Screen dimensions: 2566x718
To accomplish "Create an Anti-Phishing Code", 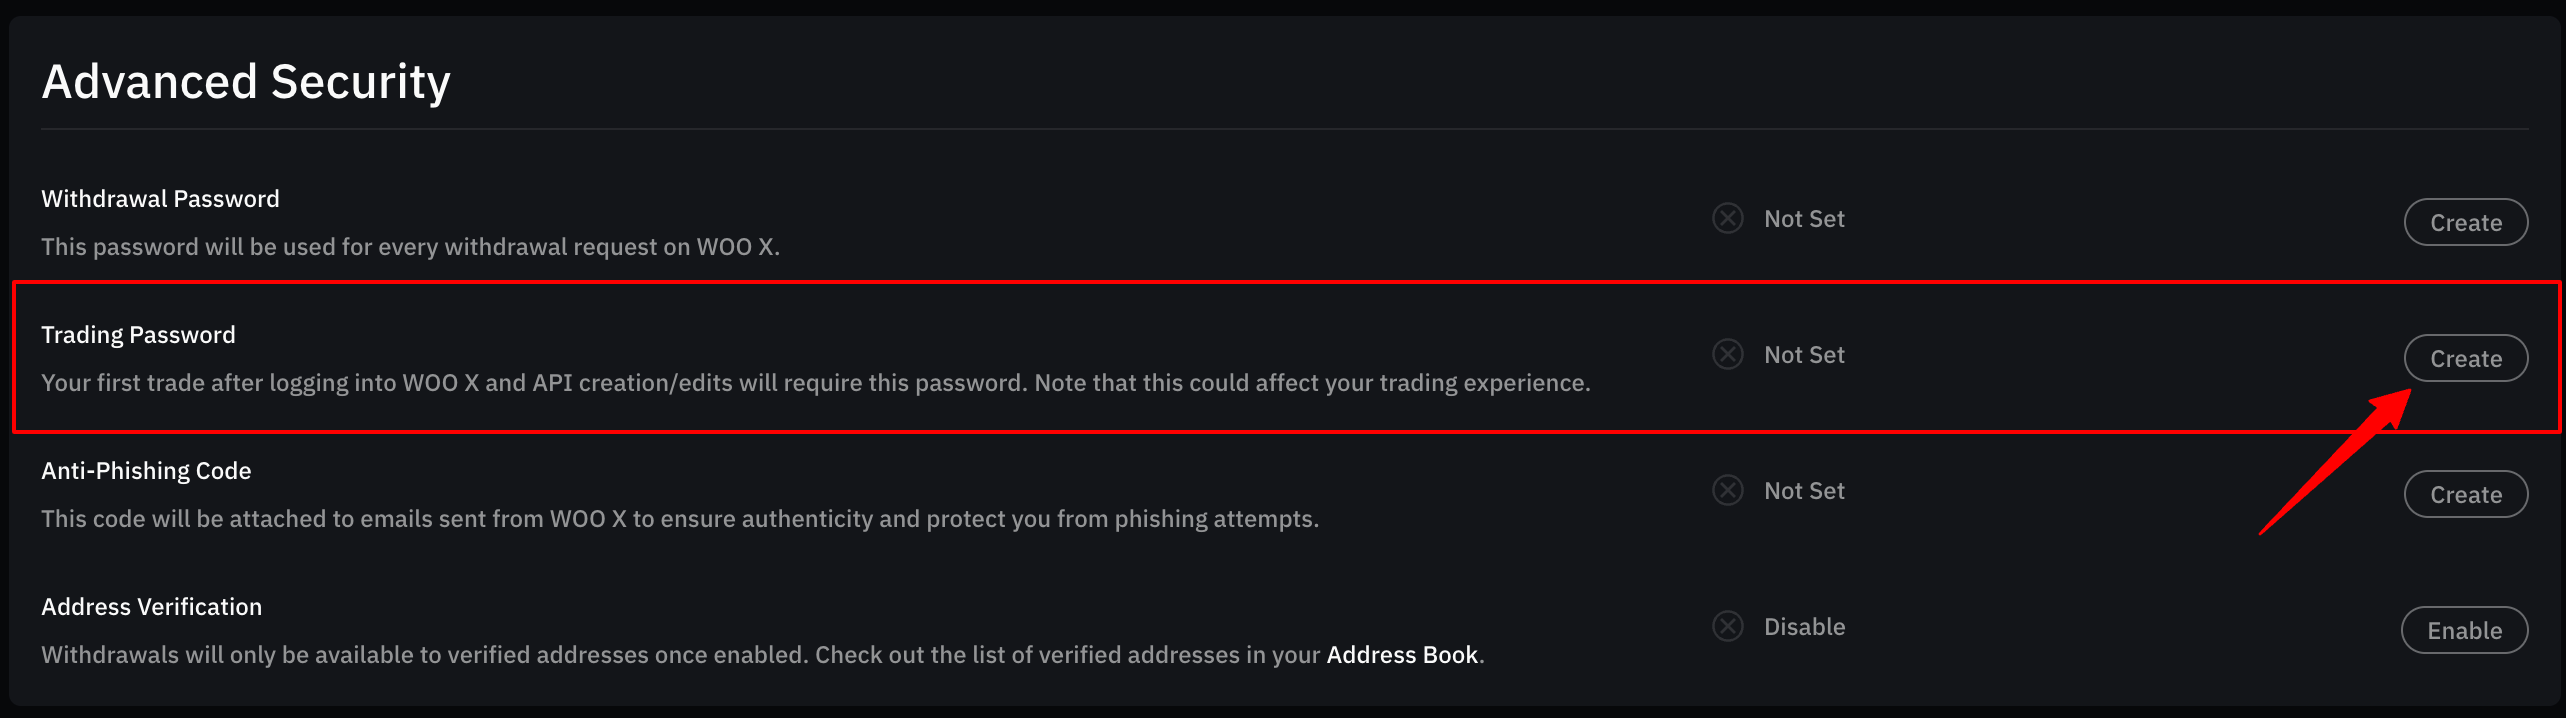I will coord(2466,494).
